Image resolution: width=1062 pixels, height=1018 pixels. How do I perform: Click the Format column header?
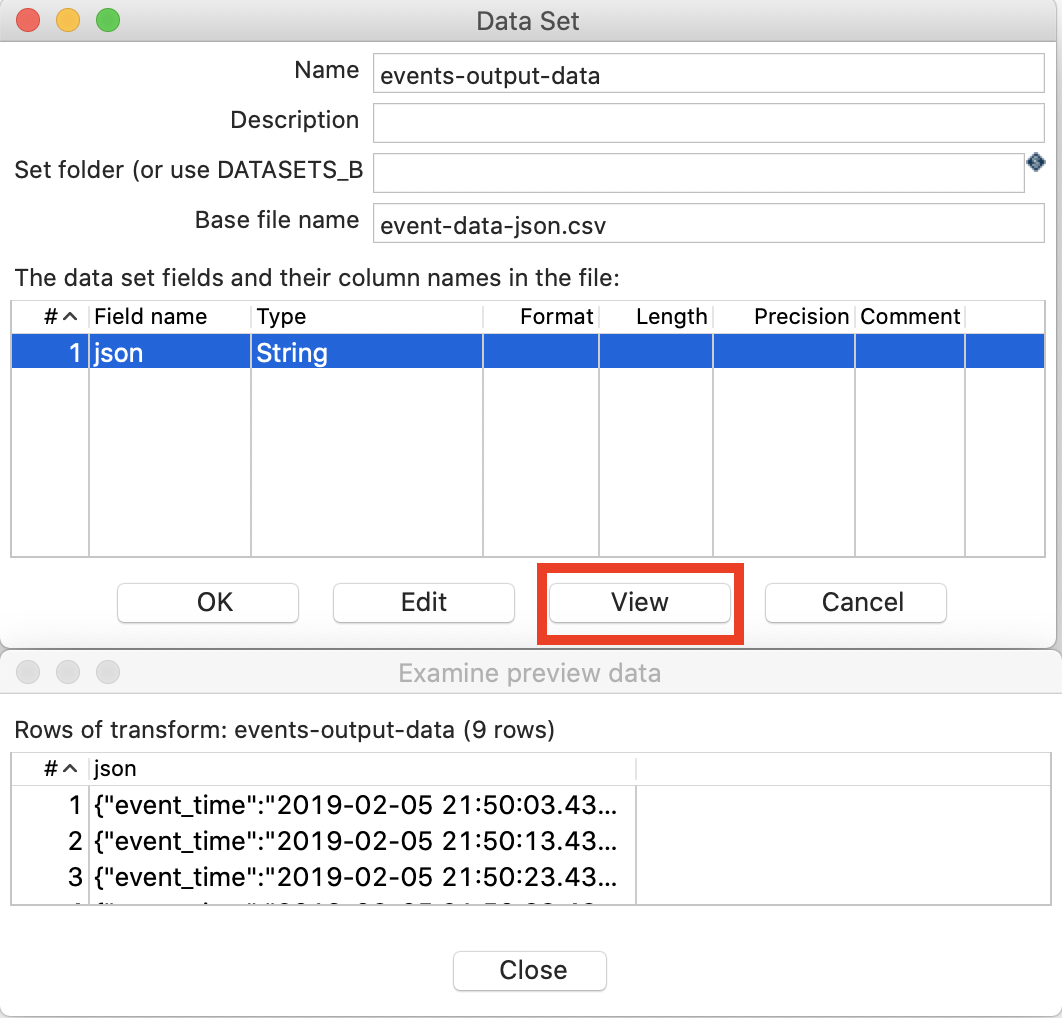540,316
